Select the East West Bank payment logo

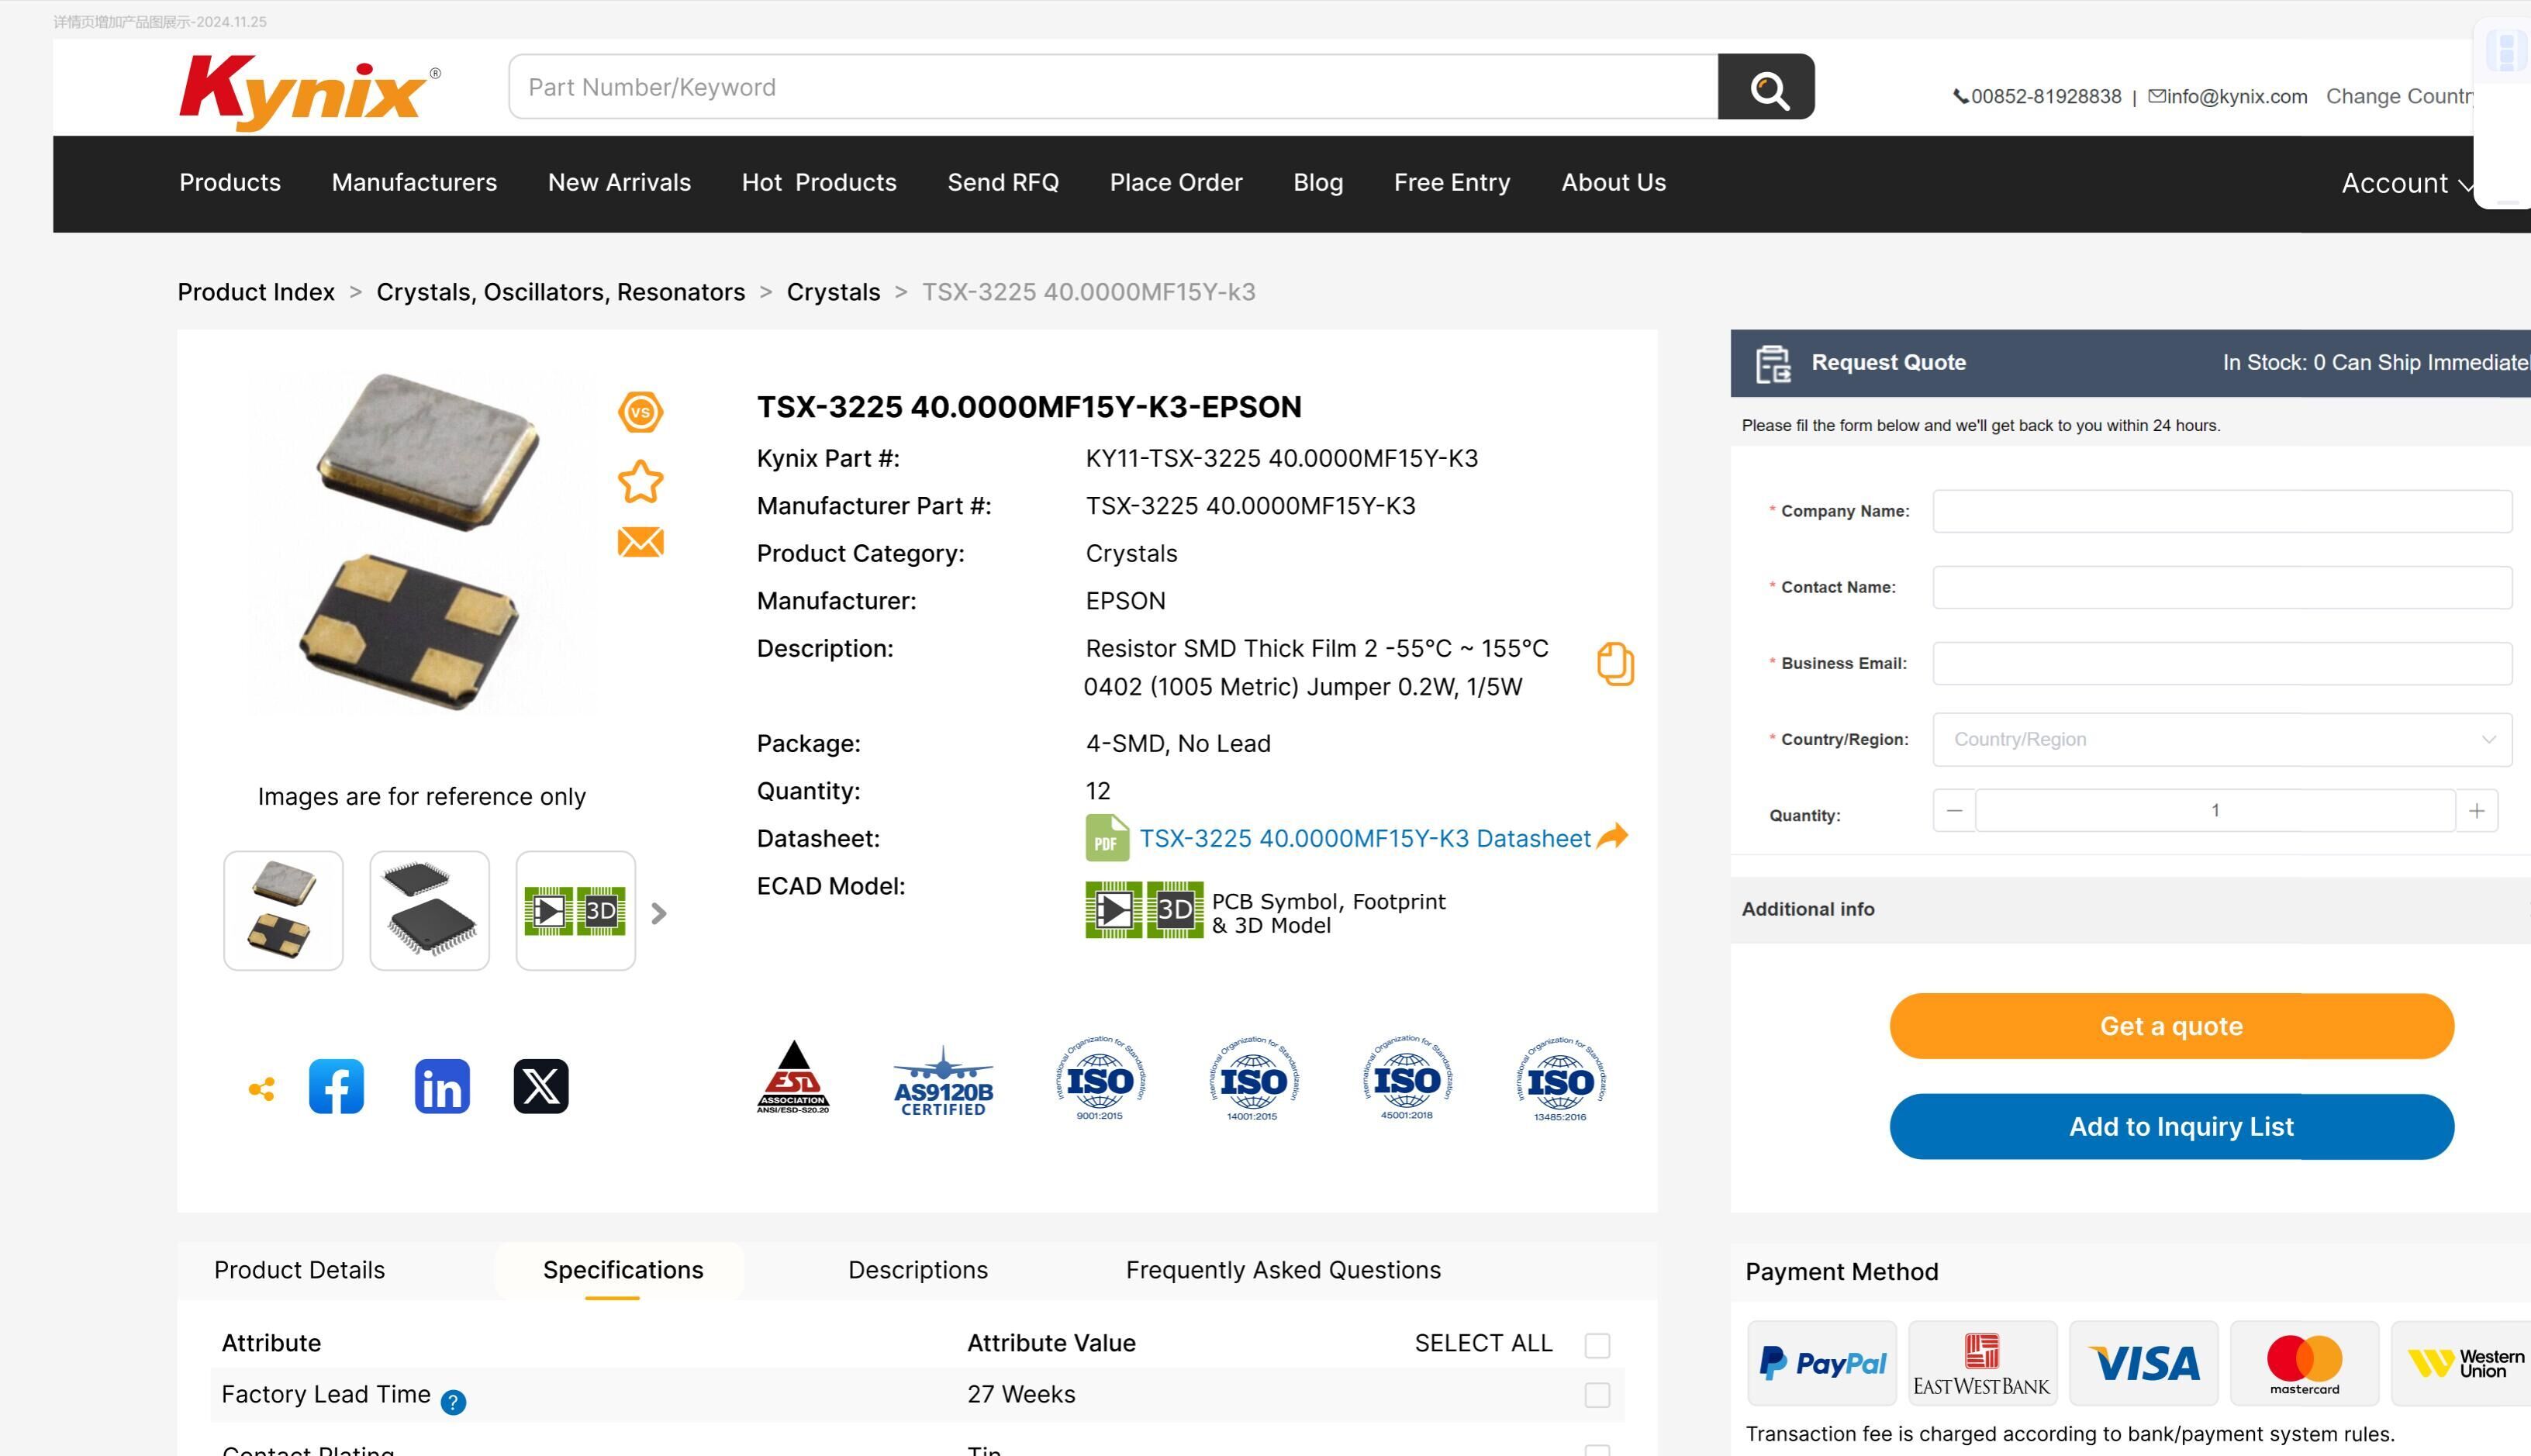[x=1982, y=1363]
